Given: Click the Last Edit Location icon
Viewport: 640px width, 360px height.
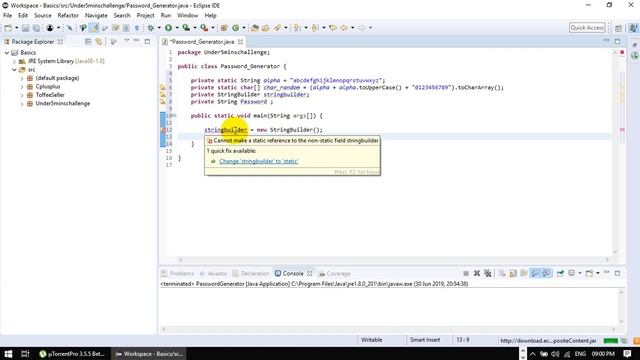Looking at the screenshot, I should [333, 28].
